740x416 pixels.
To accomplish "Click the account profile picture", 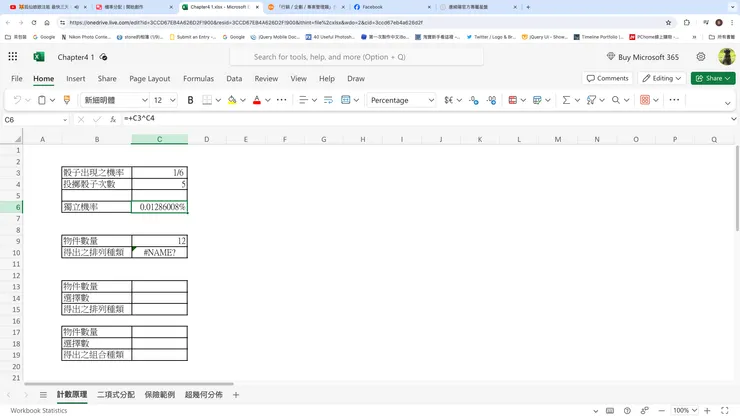I will point(727,57).
